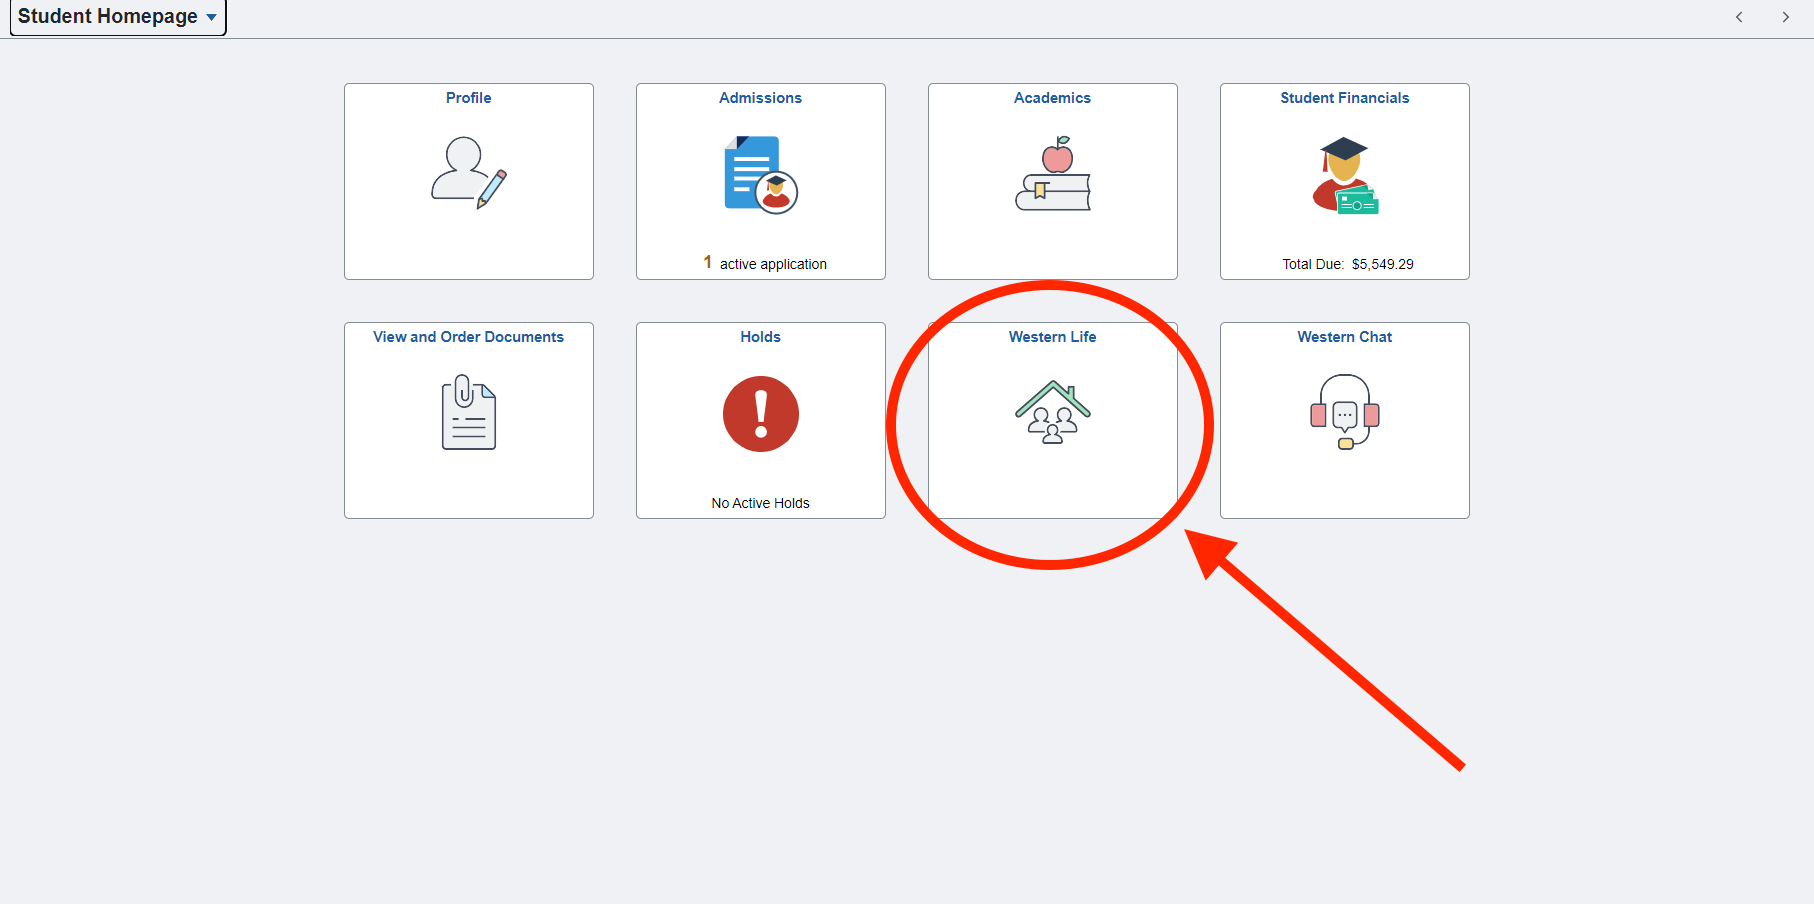Click the Western Chat headset icon
Screen dimensions: 1814x904
1345,412
